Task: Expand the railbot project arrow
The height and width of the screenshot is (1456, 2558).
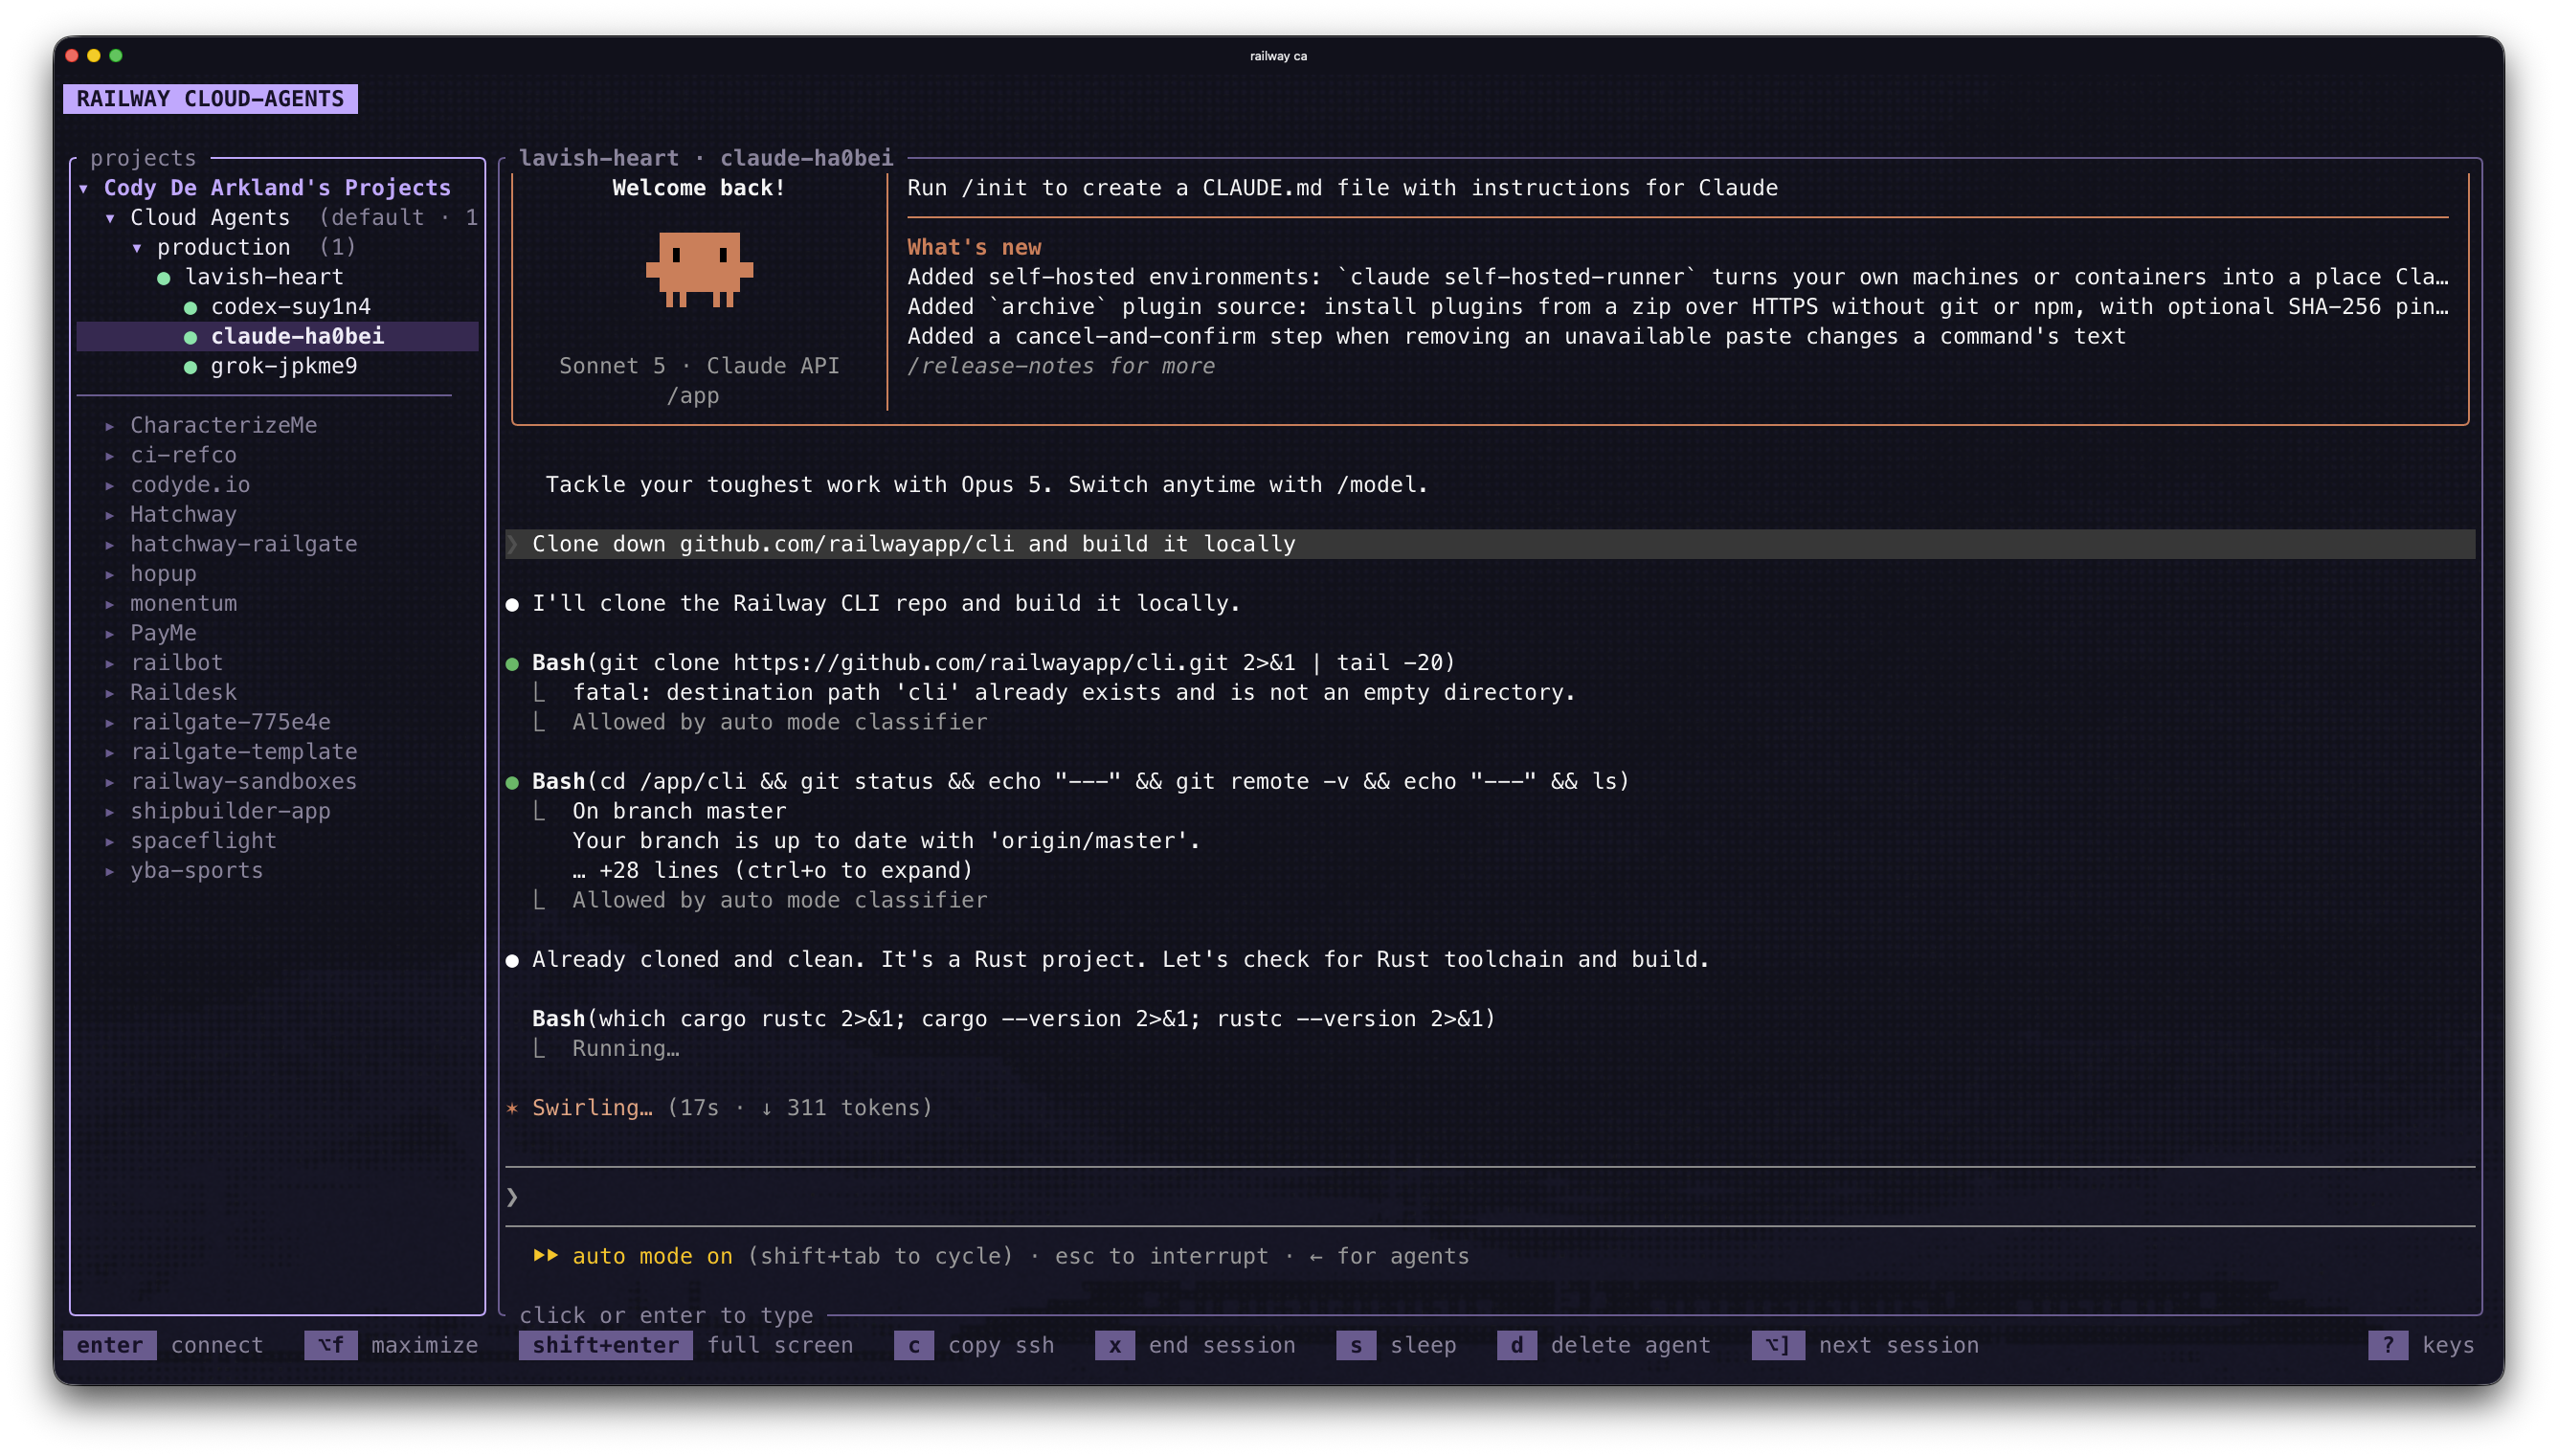Action: coord(110,663)
